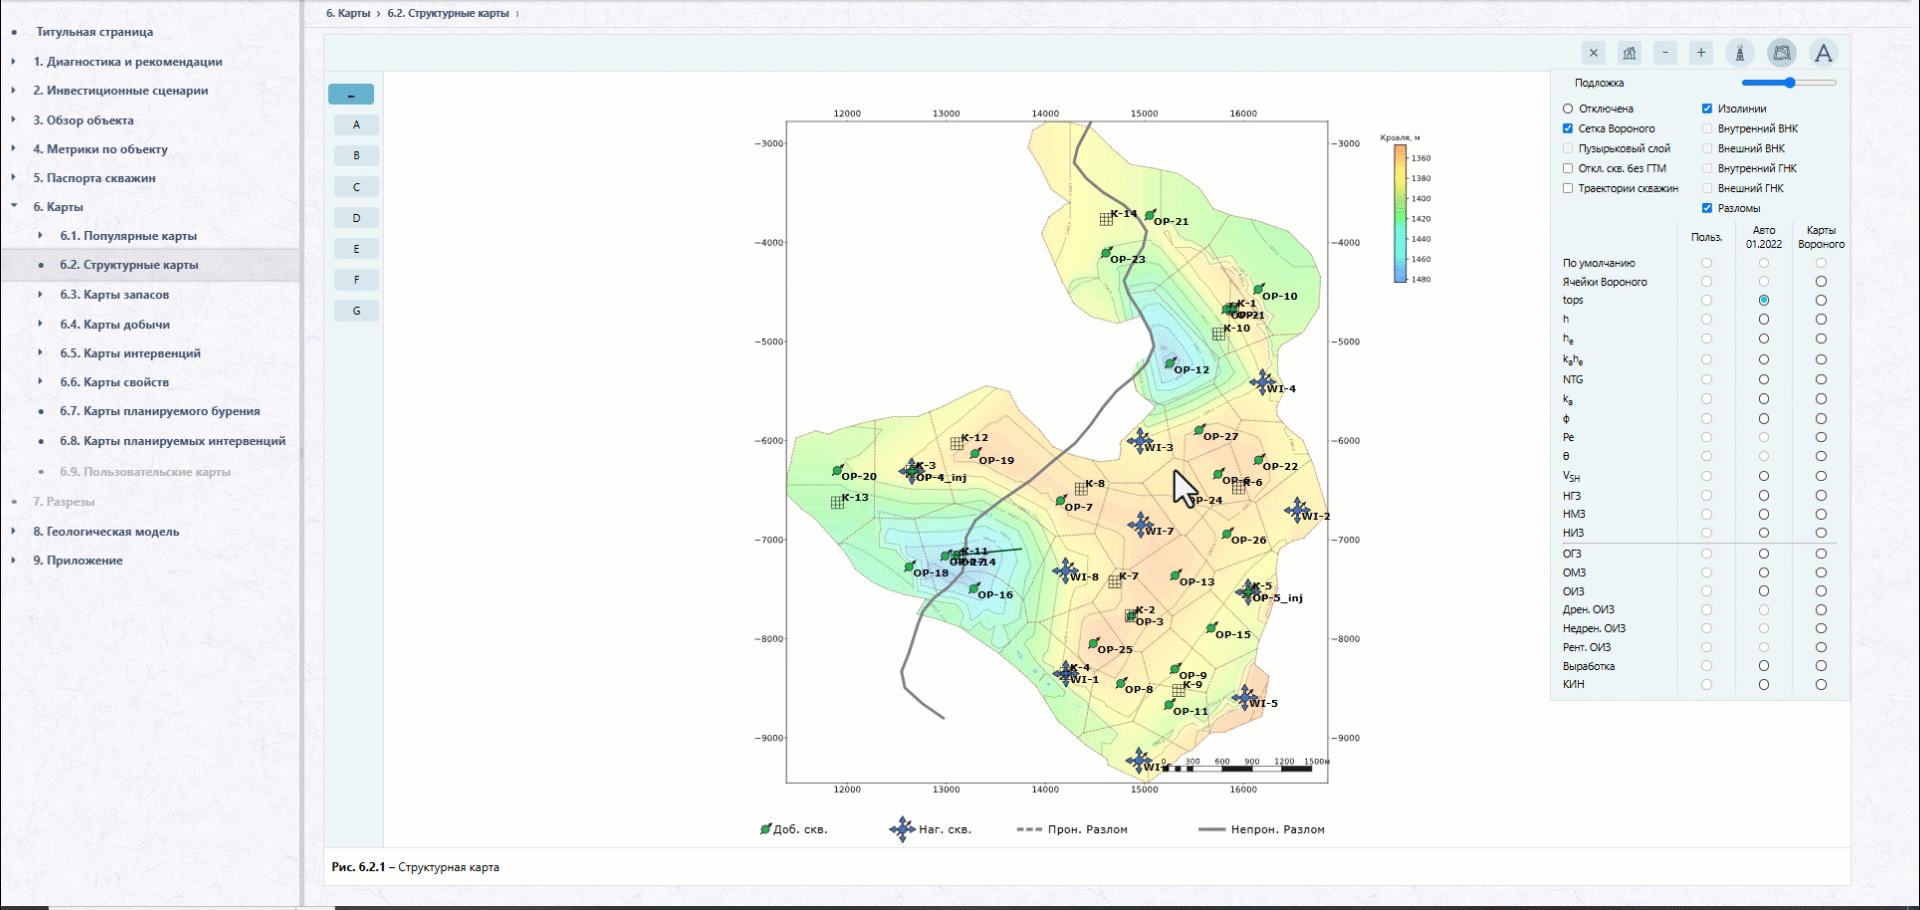Select the NTG radio in Авто column
The height and width of the screenshot is (910, 1920).
point(1764,379)
